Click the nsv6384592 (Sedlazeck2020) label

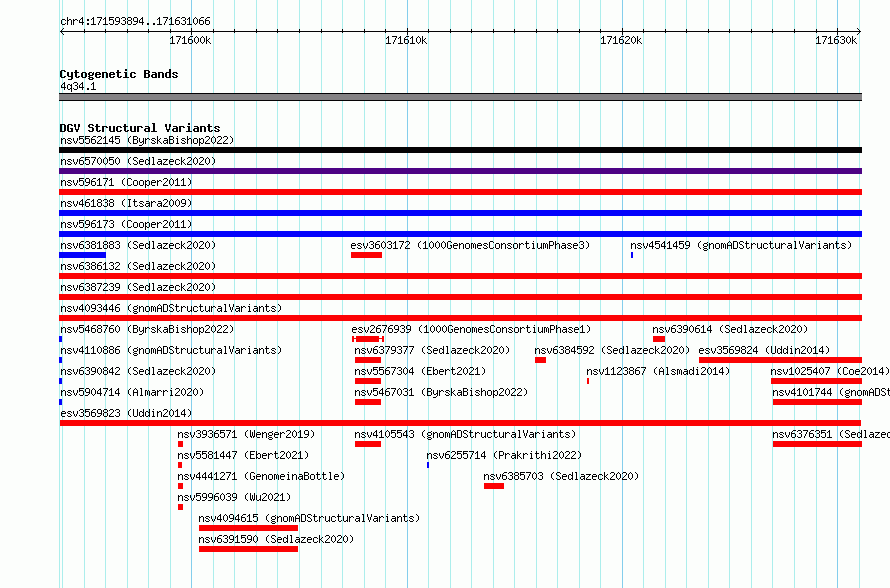pyautogui.click(x=612, y=350)
